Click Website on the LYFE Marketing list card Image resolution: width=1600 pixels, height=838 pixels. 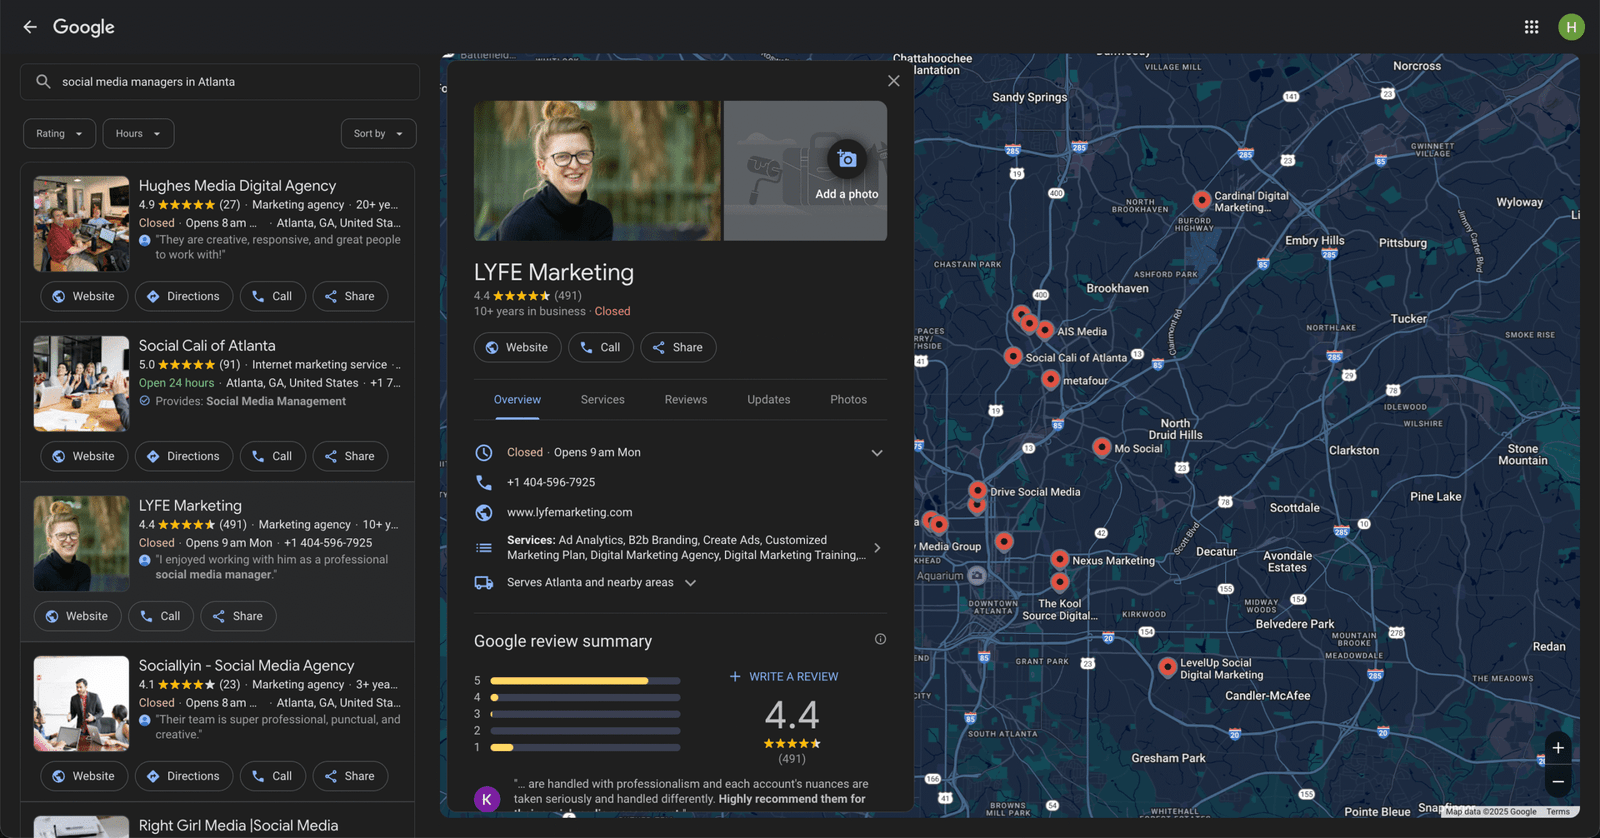(x=78, y=617)
